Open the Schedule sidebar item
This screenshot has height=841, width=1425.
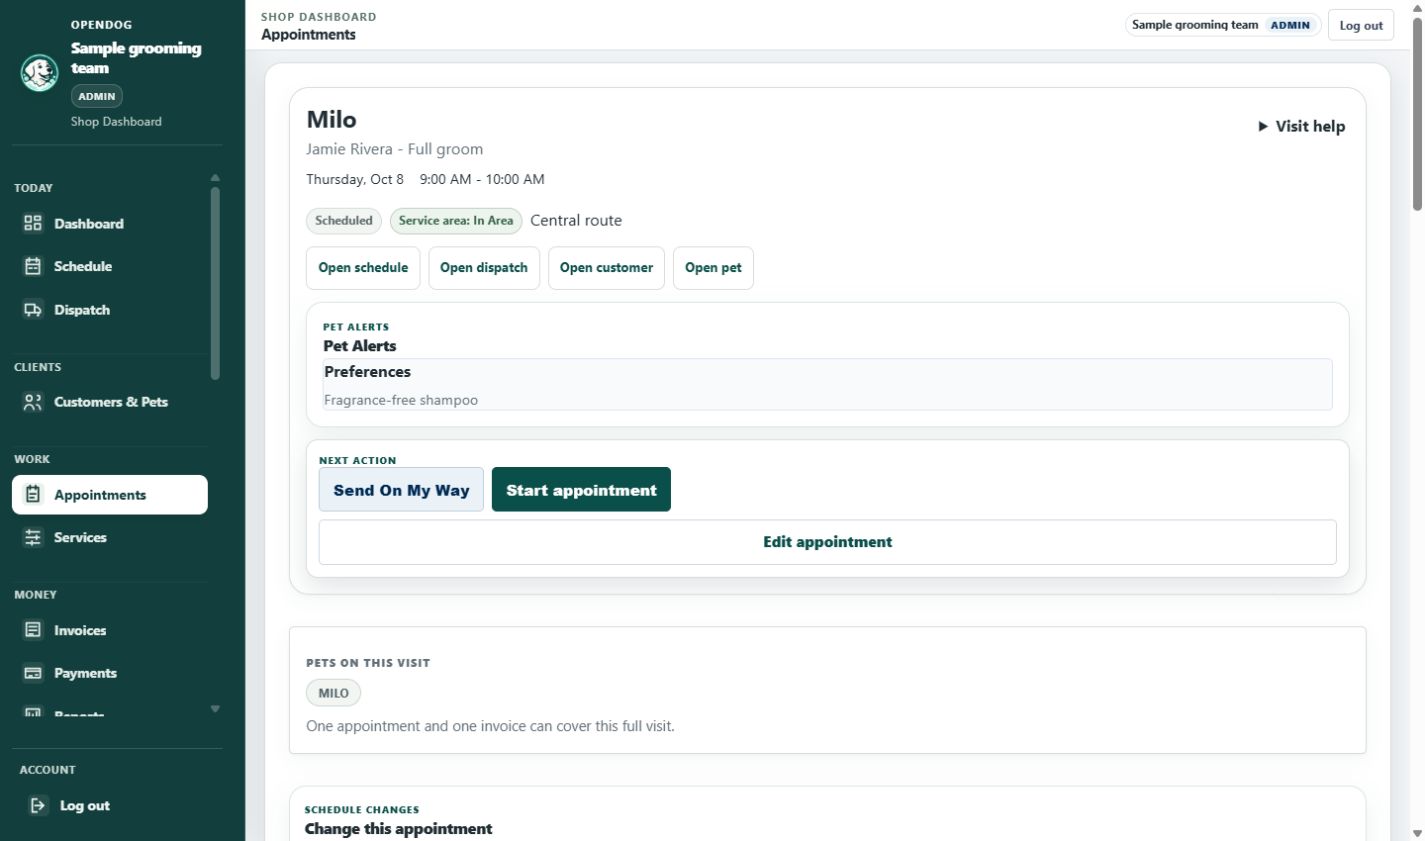(x=110, y=267)
